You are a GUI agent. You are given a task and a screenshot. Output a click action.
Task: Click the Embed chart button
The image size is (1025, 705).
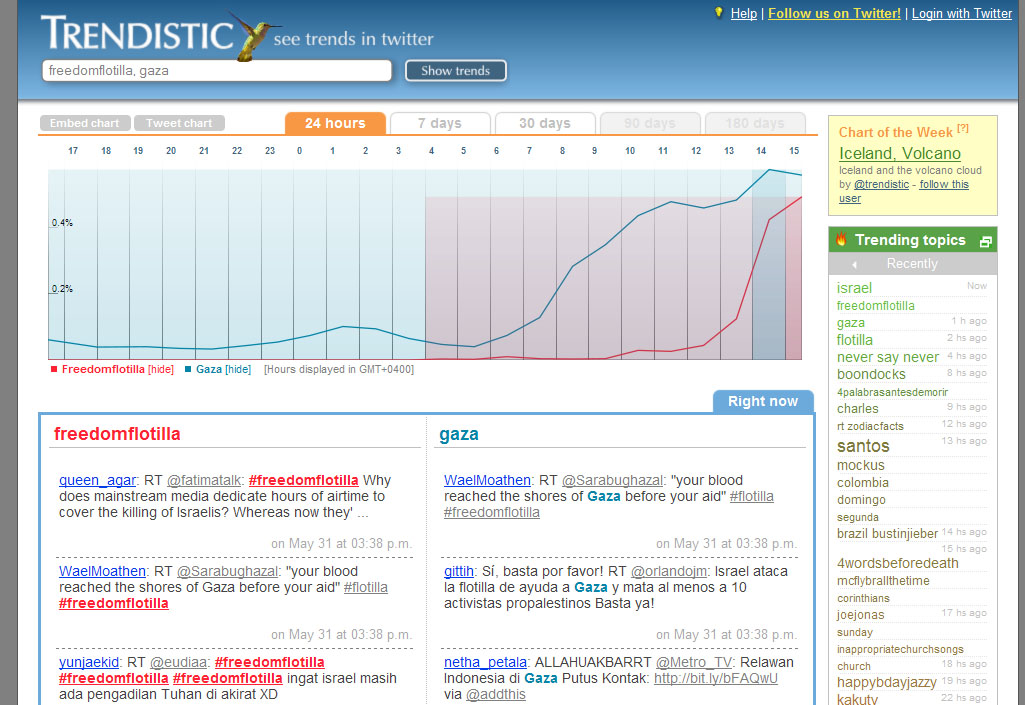click(85, 123)
